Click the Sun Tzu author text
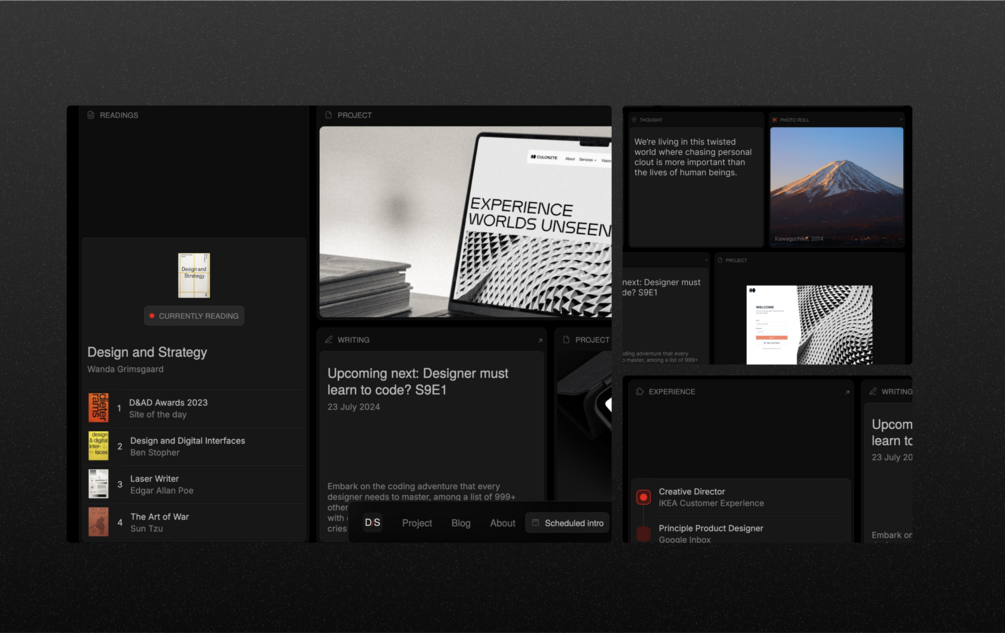 tap(146, 529)
